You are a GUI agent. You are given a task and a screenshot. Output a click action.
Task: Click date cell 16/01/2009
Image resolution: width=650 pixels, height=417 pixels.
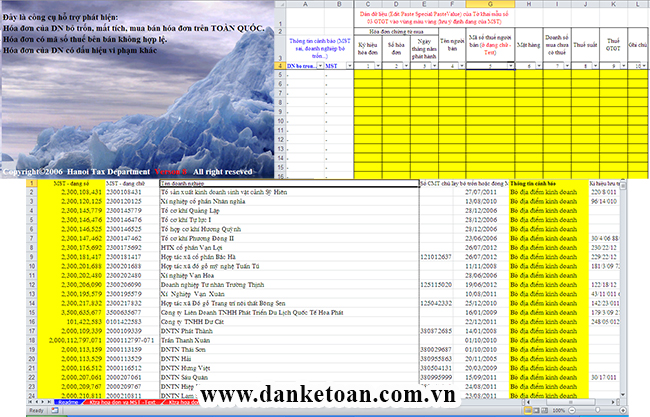pyautogui.click(x=480, y=313)
